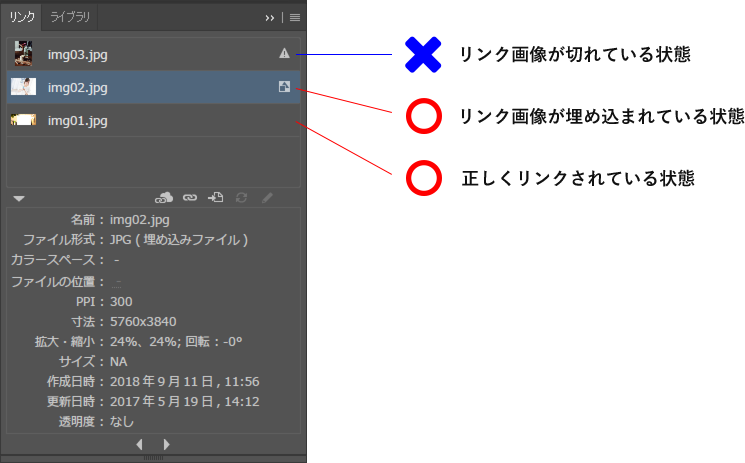Select the img03.jpg link row
Image resolution: width=745 pixels, height=463 pixels.
pyautogui.click(x=150, y=54)
